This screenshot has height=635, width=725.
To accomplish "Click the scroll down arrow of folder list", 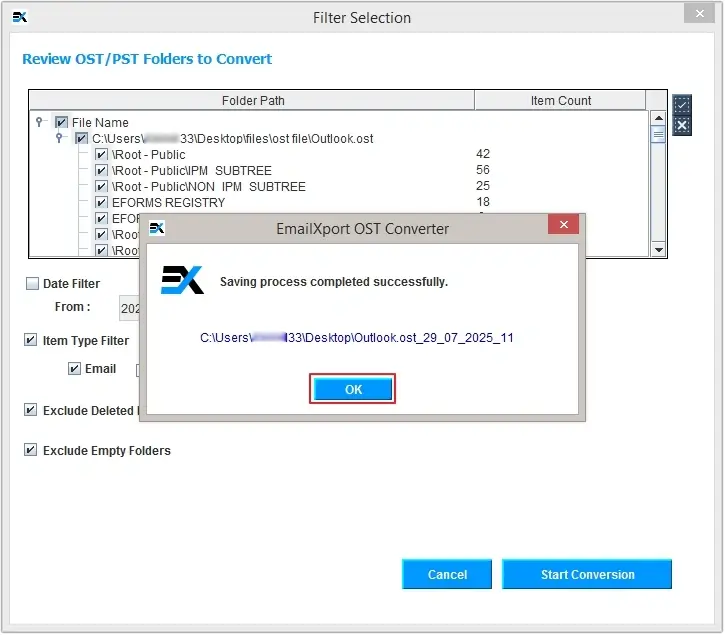I will pyautogui.click(x=657, y=249).
